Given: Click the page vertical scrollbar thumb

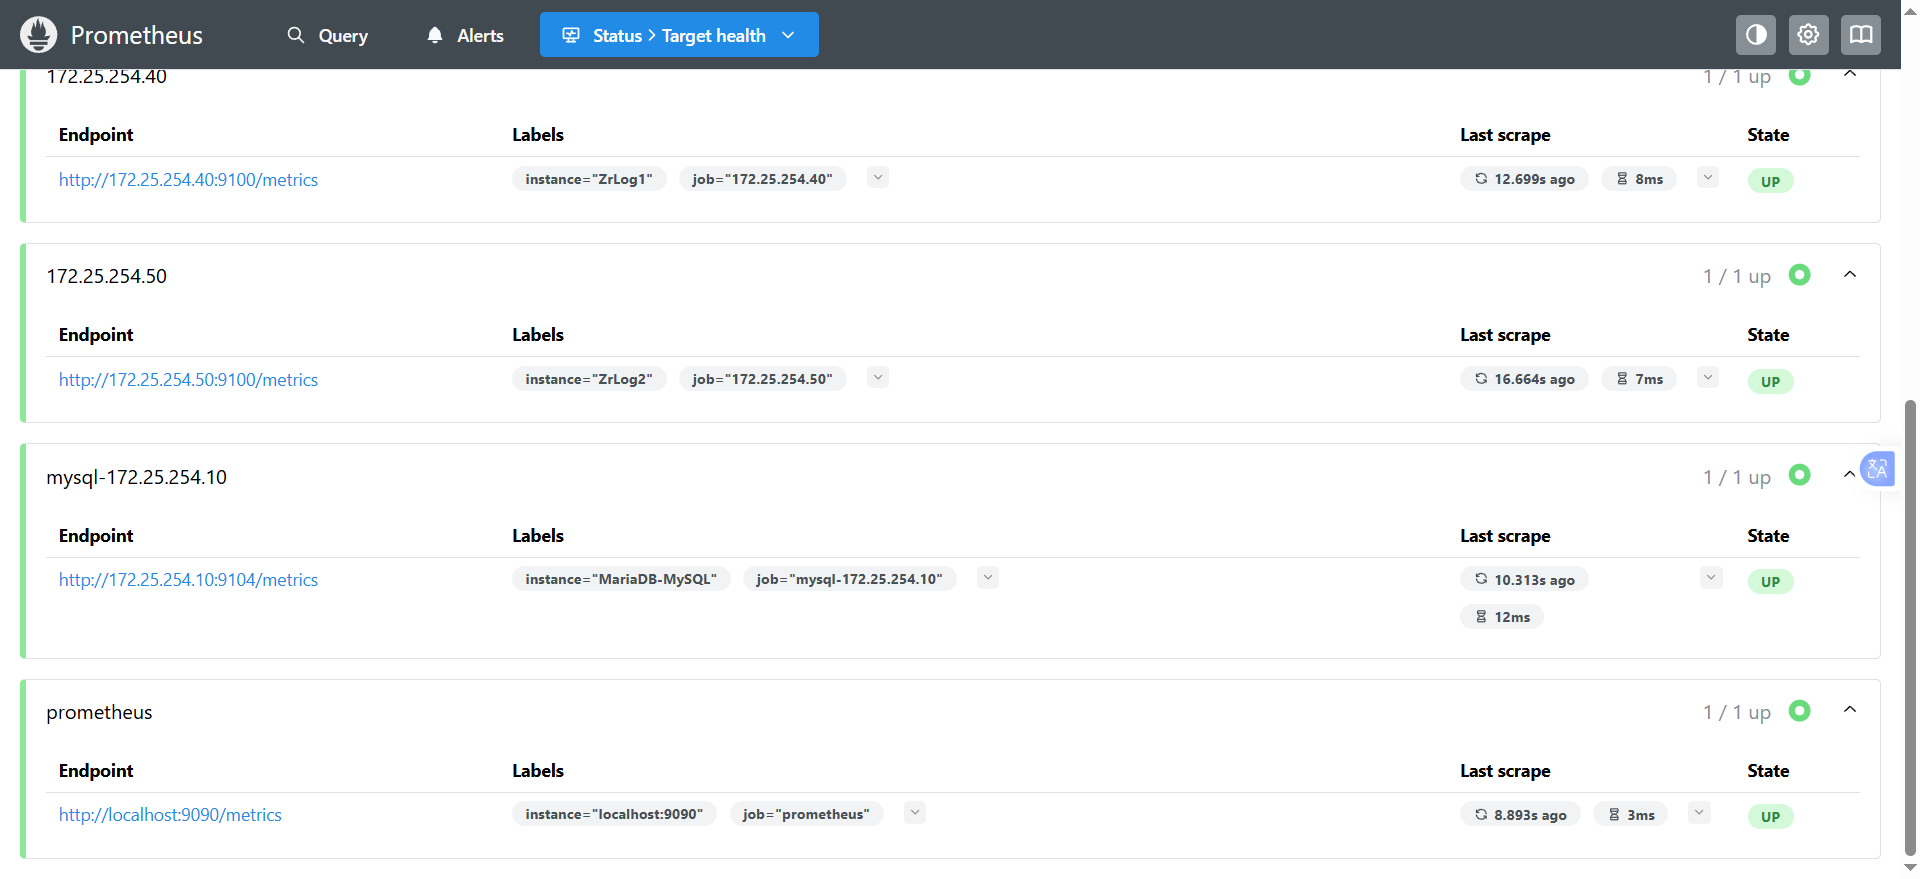Looking at the screenshot, I should click(1910, 628).
